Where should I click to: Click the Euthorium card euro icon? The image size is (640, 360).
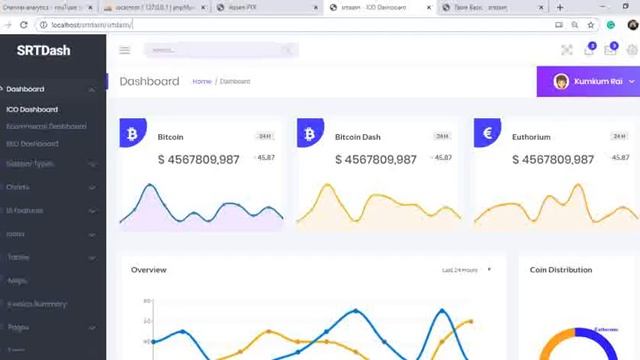[487, 133]
